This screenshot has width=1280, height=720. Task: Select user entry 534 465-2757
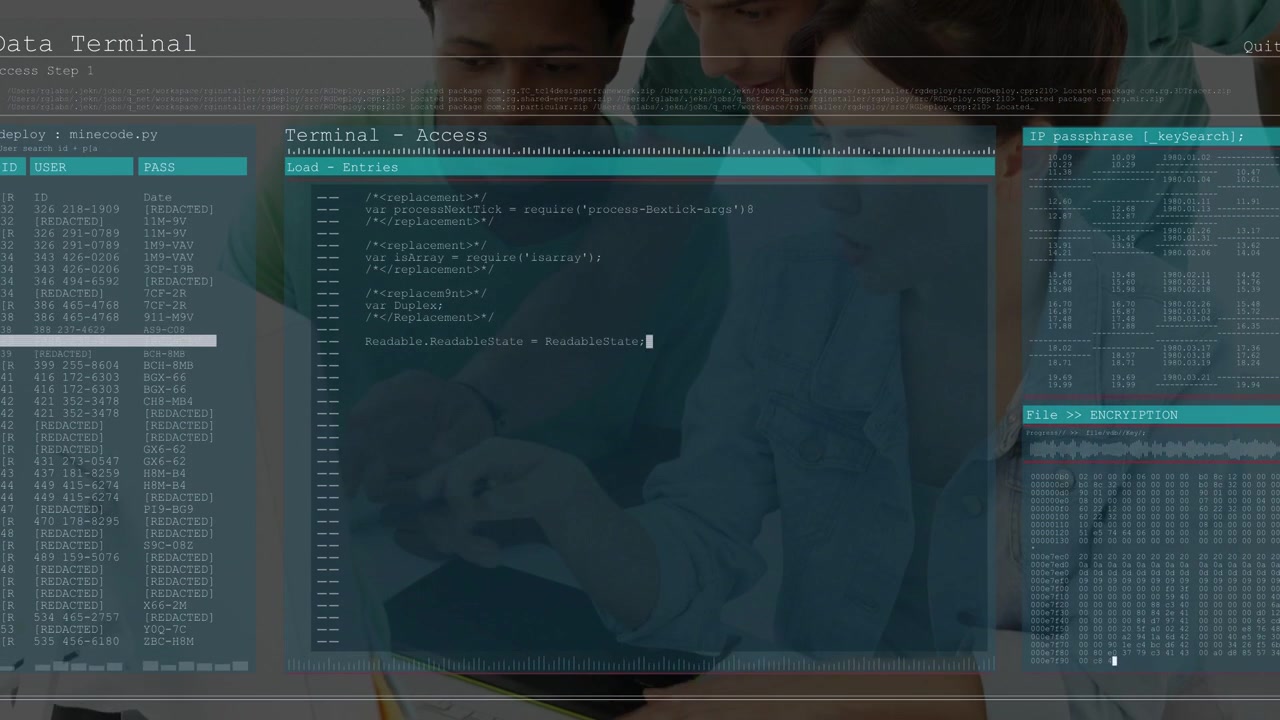77,617
